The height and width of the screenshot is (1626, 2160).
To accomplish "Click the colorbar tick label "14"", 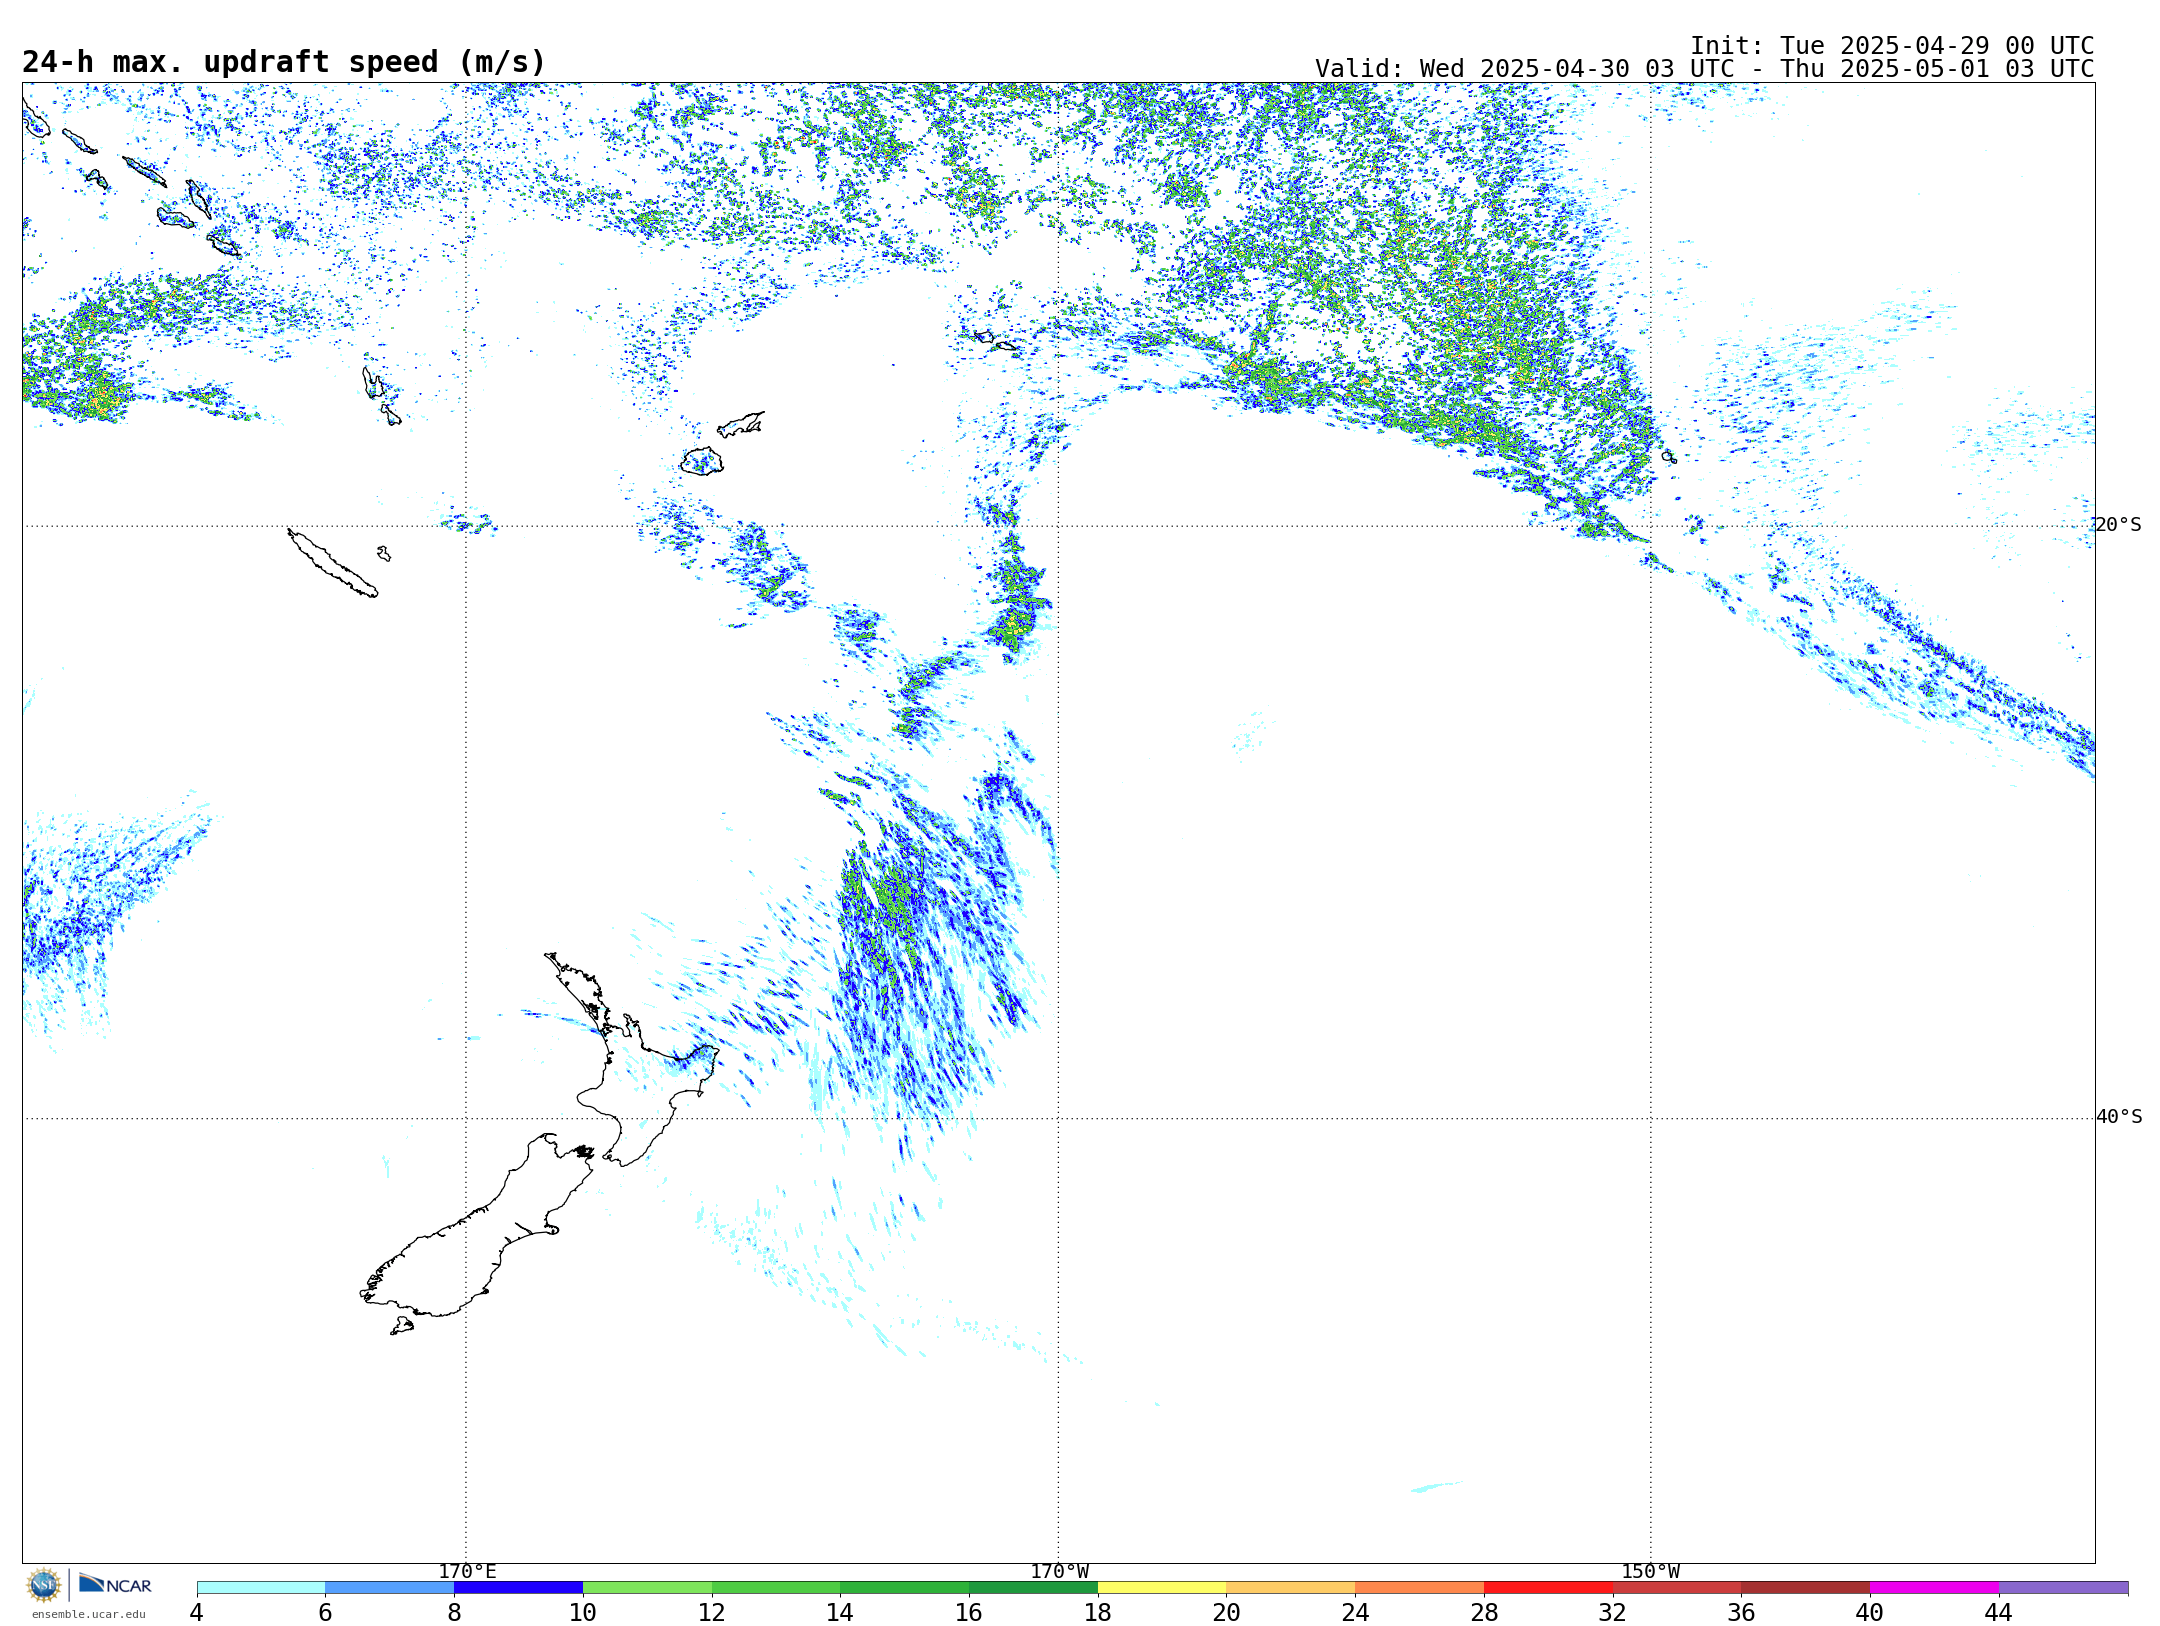I will 840,1612.
